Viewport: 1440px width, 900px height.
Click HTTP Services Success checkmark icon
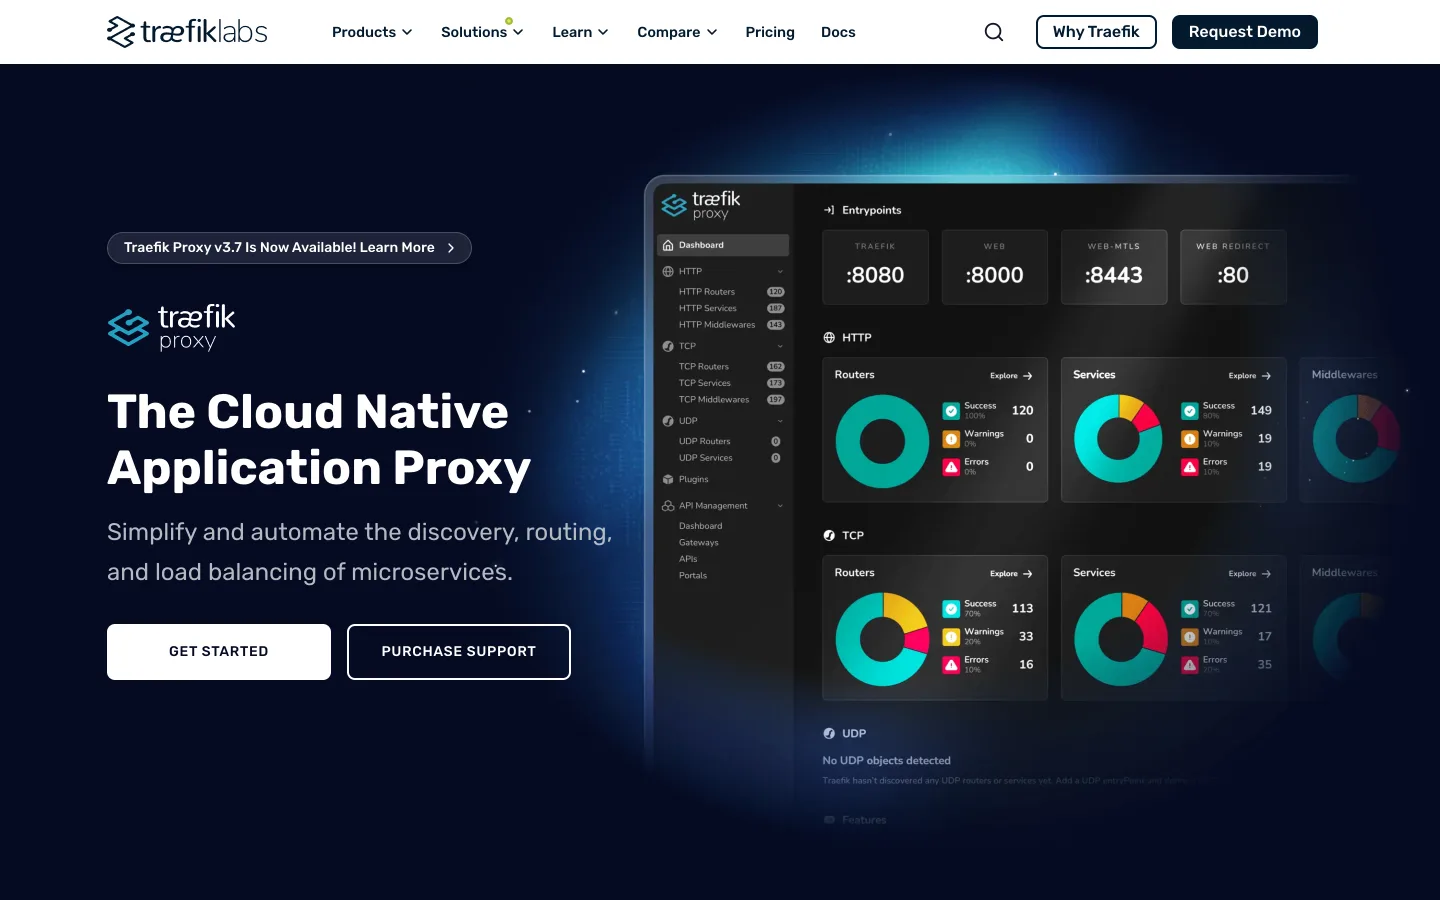[1190, 411]
